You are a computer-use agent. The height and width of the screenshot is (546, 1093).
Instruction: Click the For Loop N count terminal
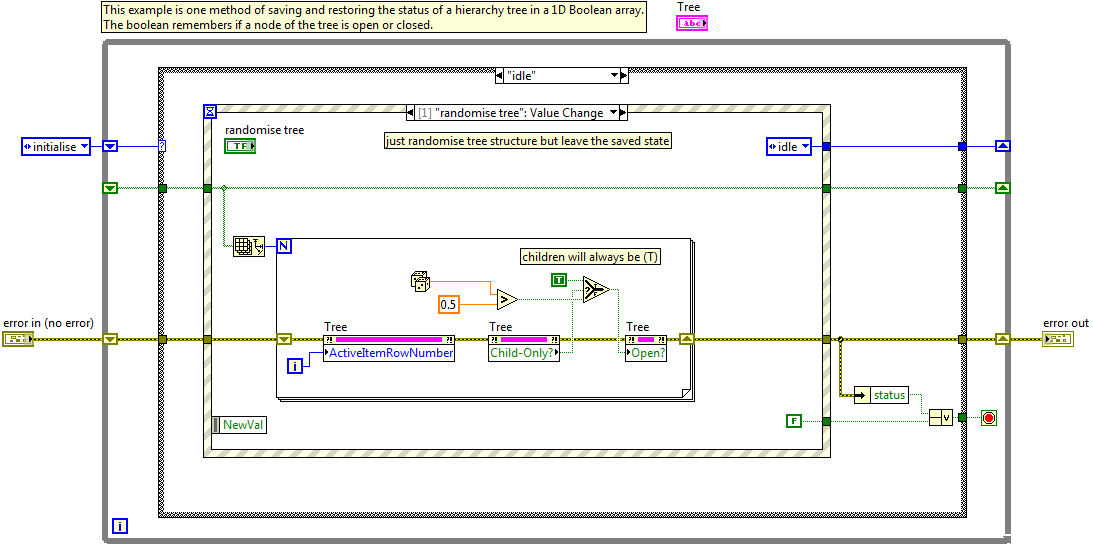283,246
